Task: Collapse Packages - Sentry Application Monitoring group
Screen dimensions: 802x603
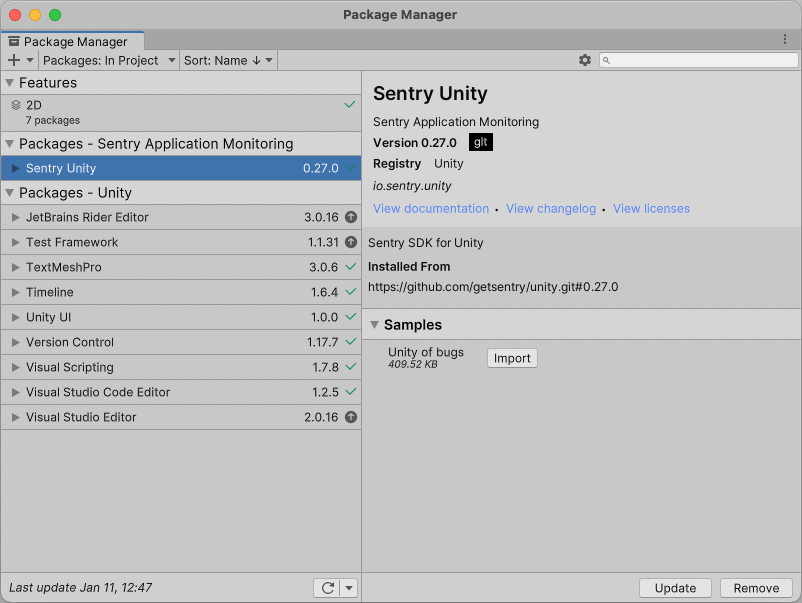Action: [x=10, y=144]
